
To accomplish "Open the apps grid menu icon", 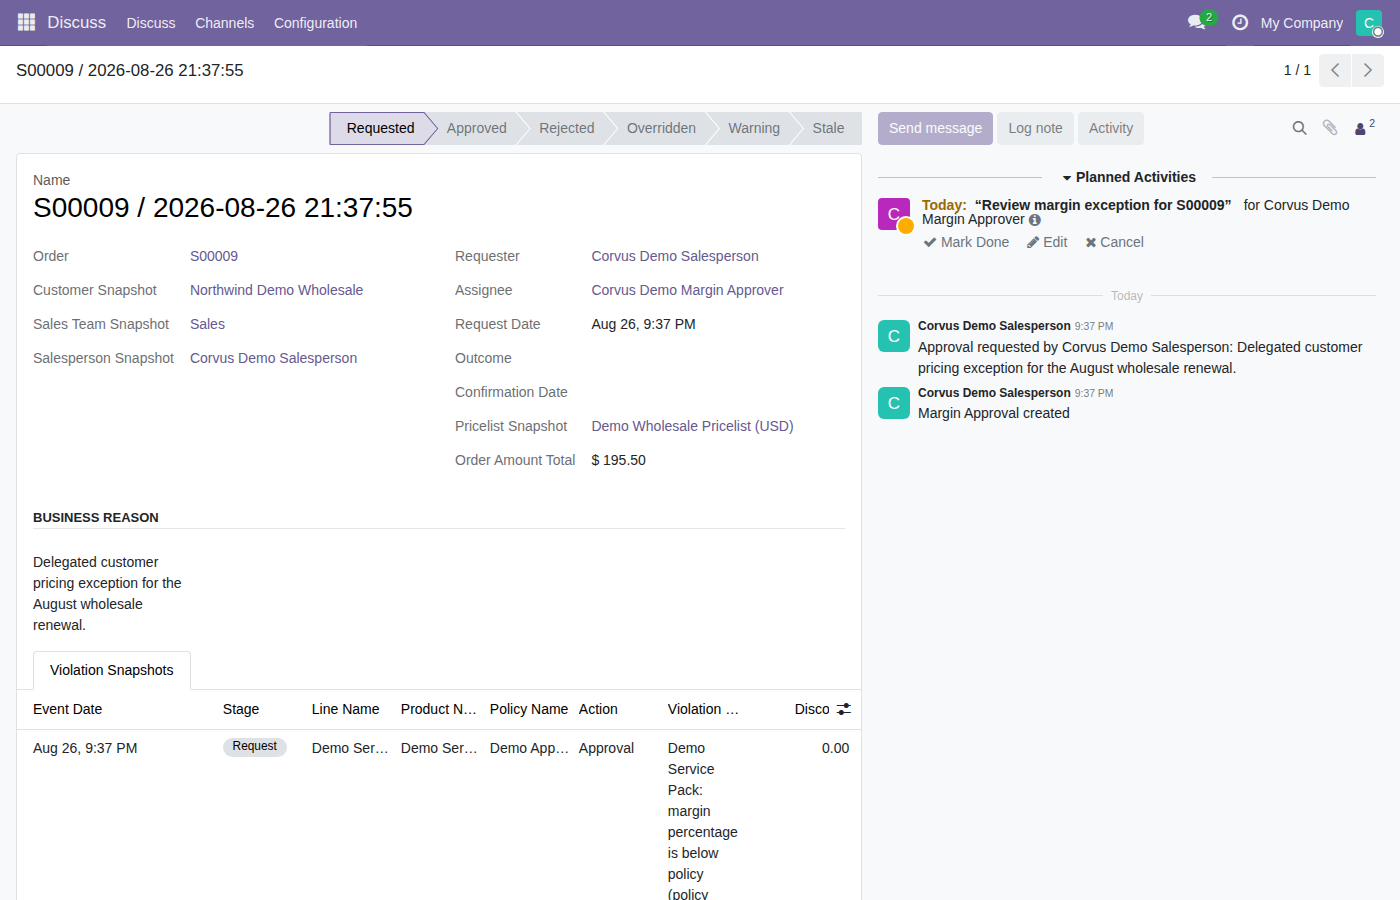I will click(x=26, y=22).
